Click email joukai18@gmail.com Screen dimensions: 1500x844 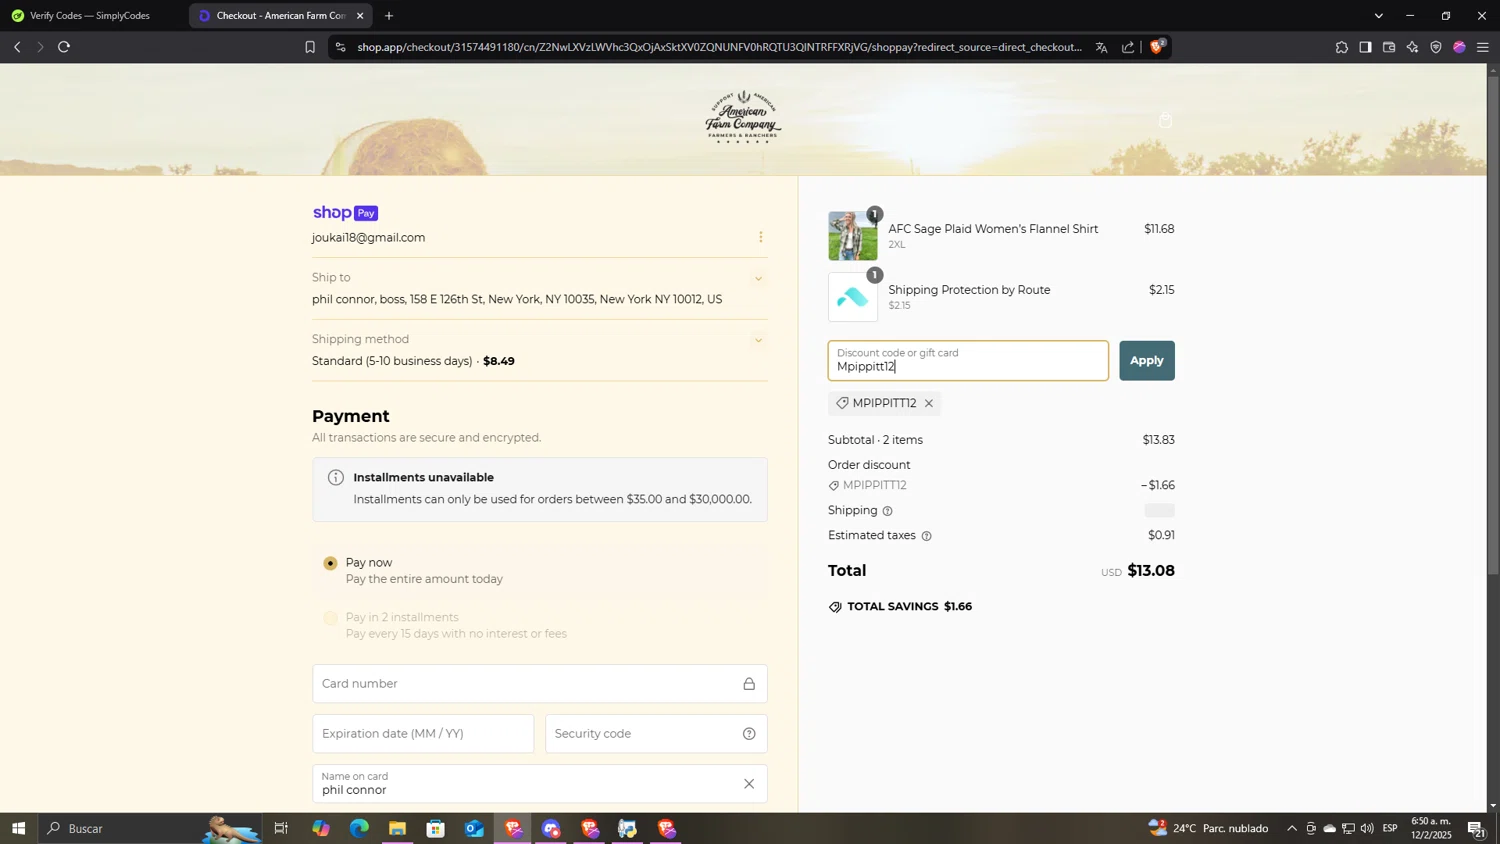[368, 238]
